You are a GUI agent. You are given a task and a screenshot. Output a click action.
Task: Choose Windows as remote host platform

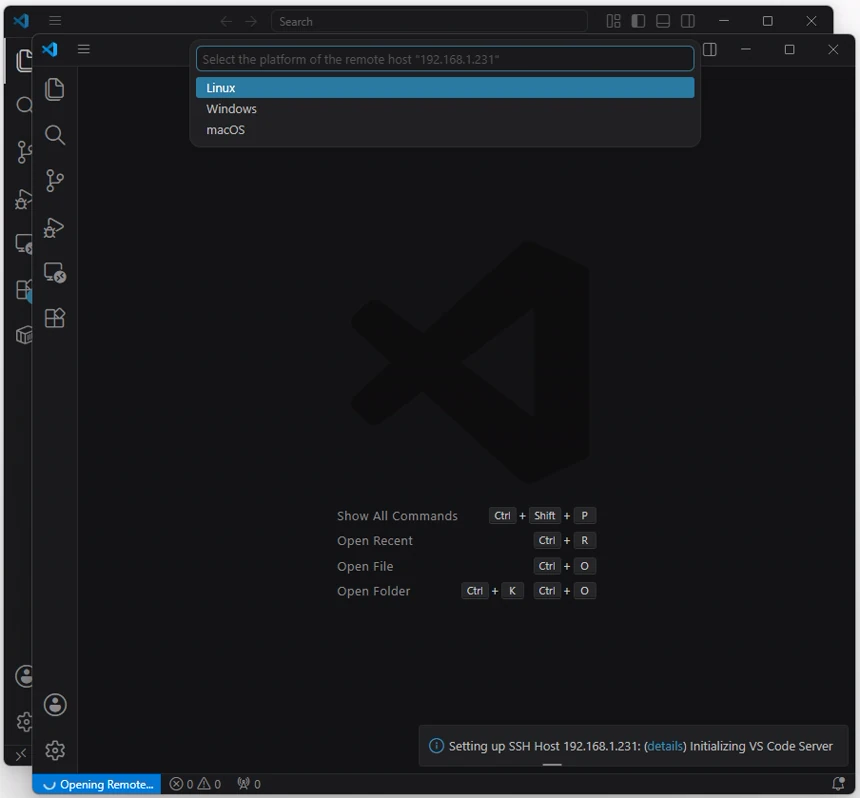coord(445,109)
